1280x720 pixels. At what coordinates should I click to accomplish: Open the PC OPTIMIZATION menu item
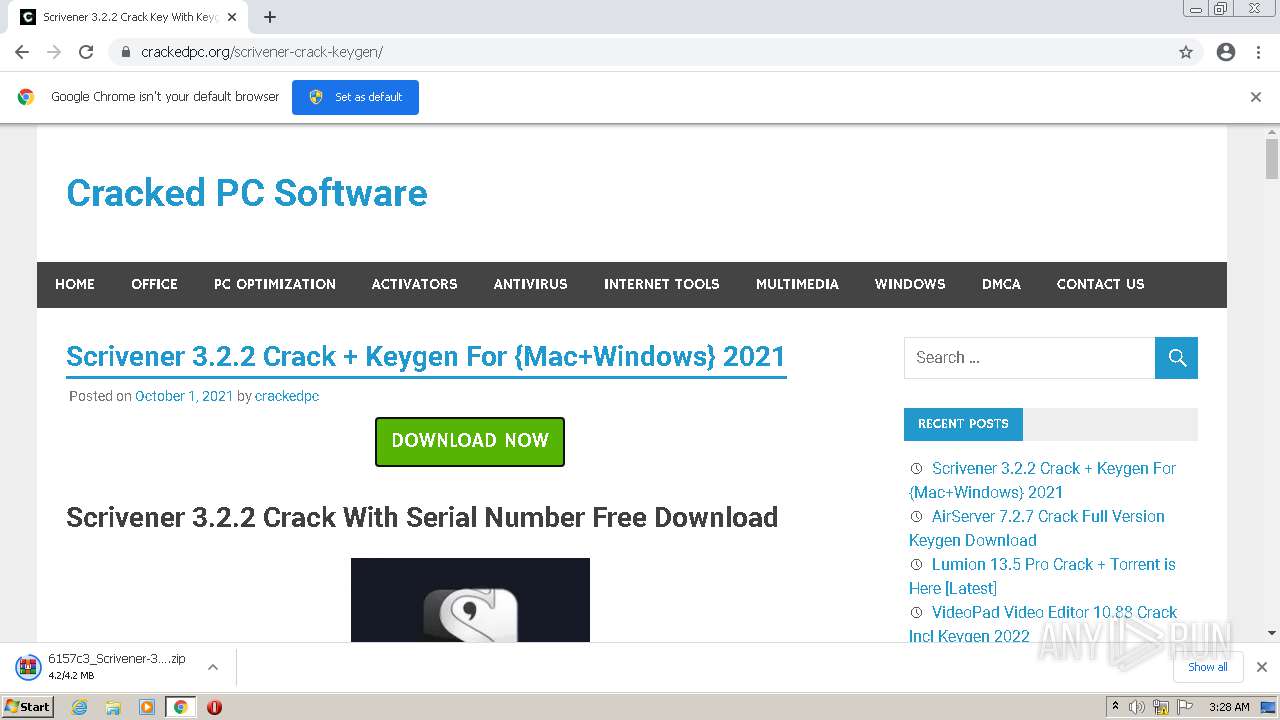coord(275,284)
